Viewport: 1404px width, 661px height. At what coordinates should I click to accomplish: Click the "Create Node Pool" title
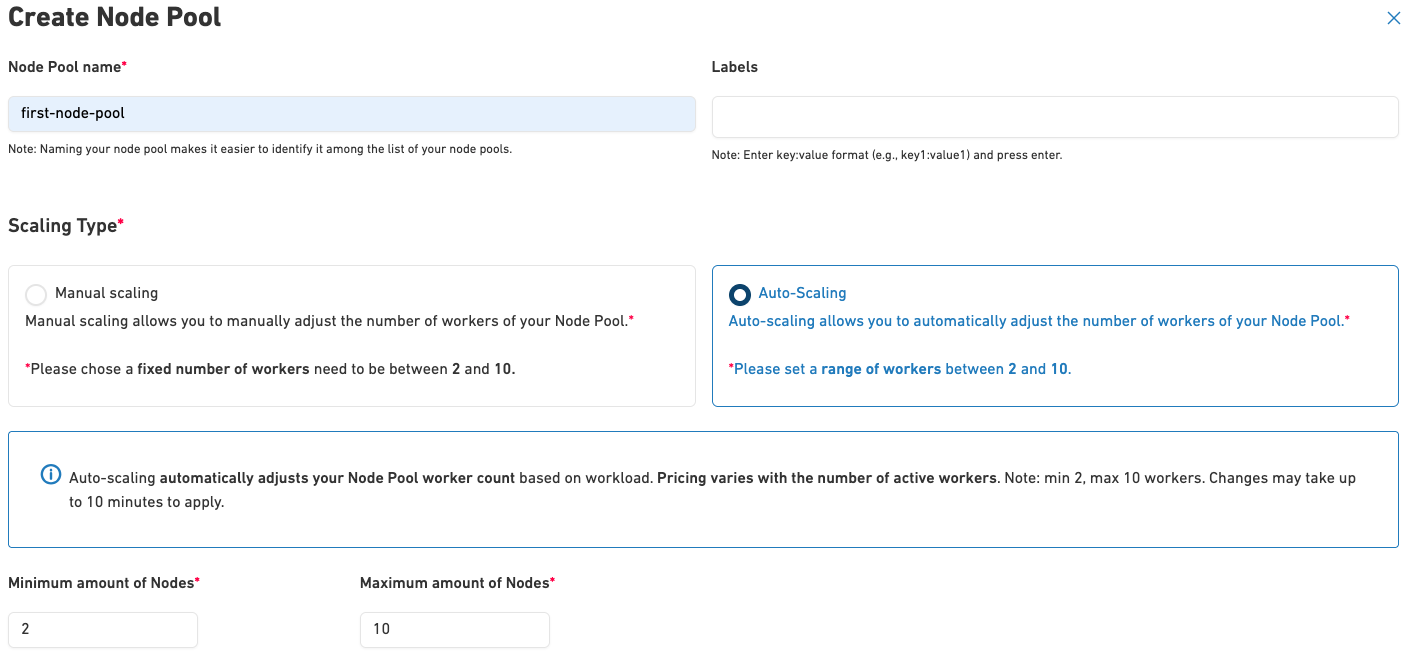click(115, 17)
